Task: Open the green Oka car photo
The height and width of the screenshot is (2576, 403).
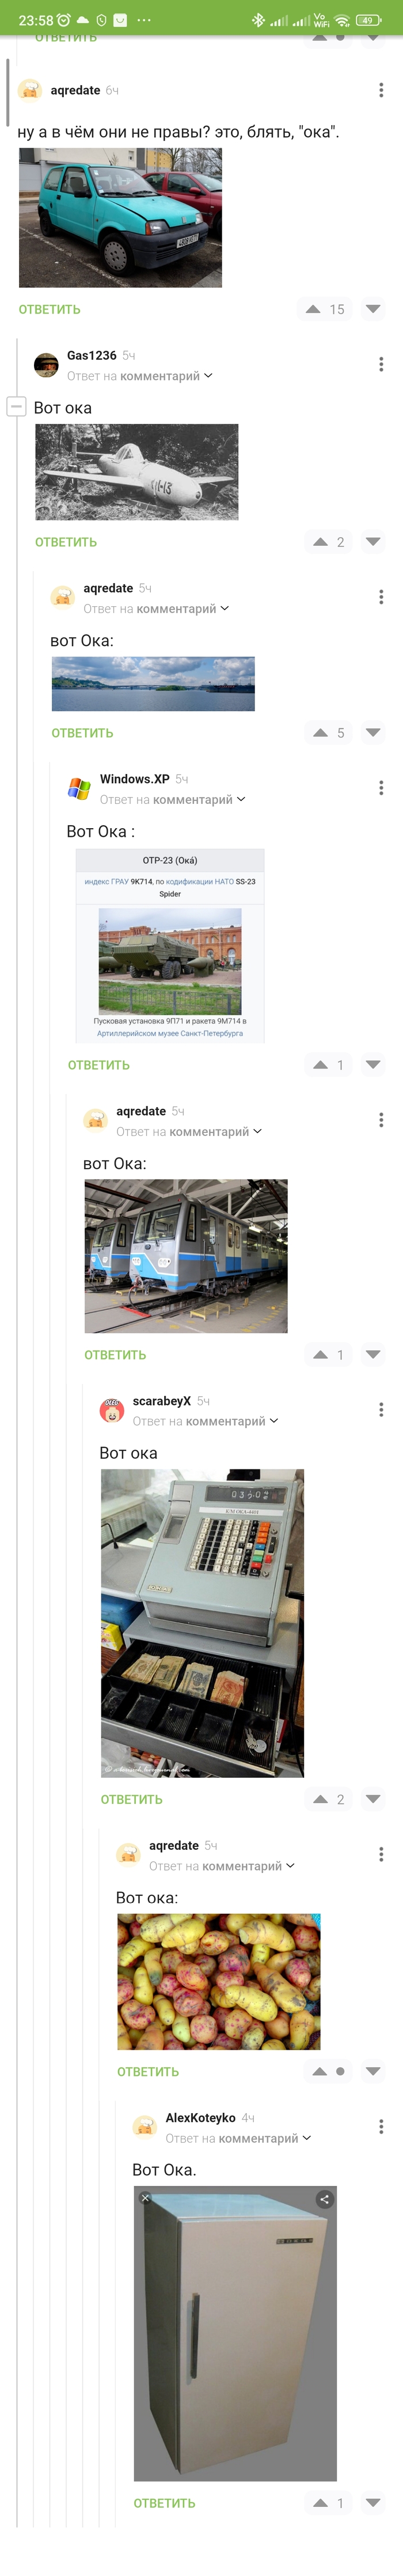Action: pos(120,218)
